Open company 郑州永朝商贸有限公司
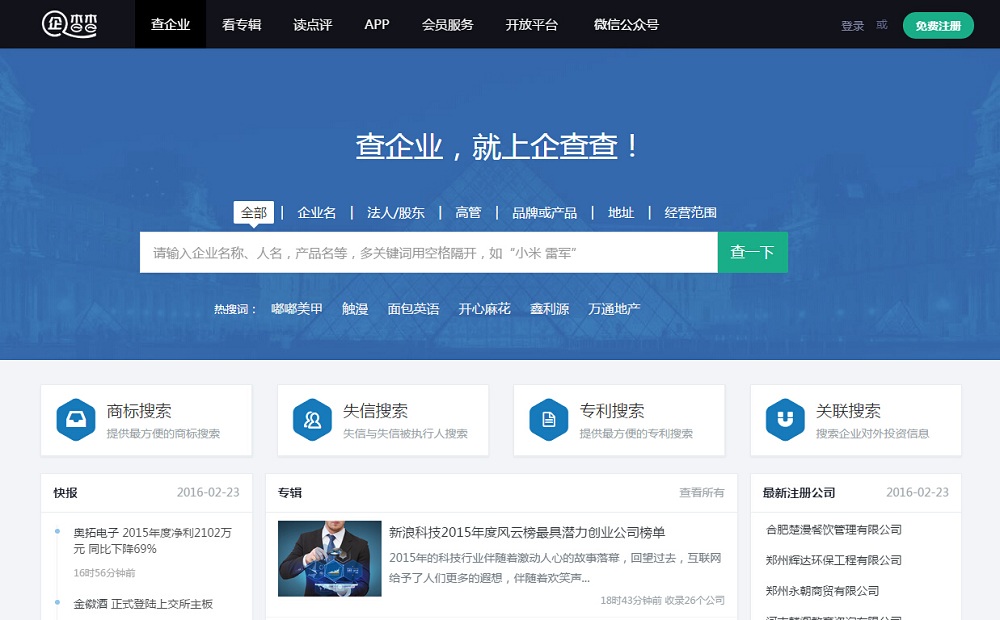 point(822,591)
